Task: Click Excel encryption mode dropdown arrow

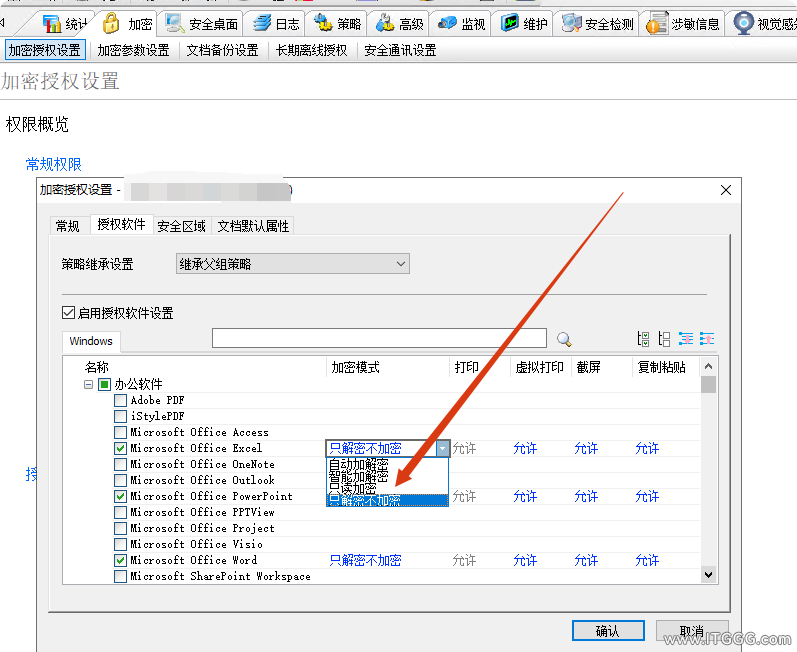Action: click(443, 448)
